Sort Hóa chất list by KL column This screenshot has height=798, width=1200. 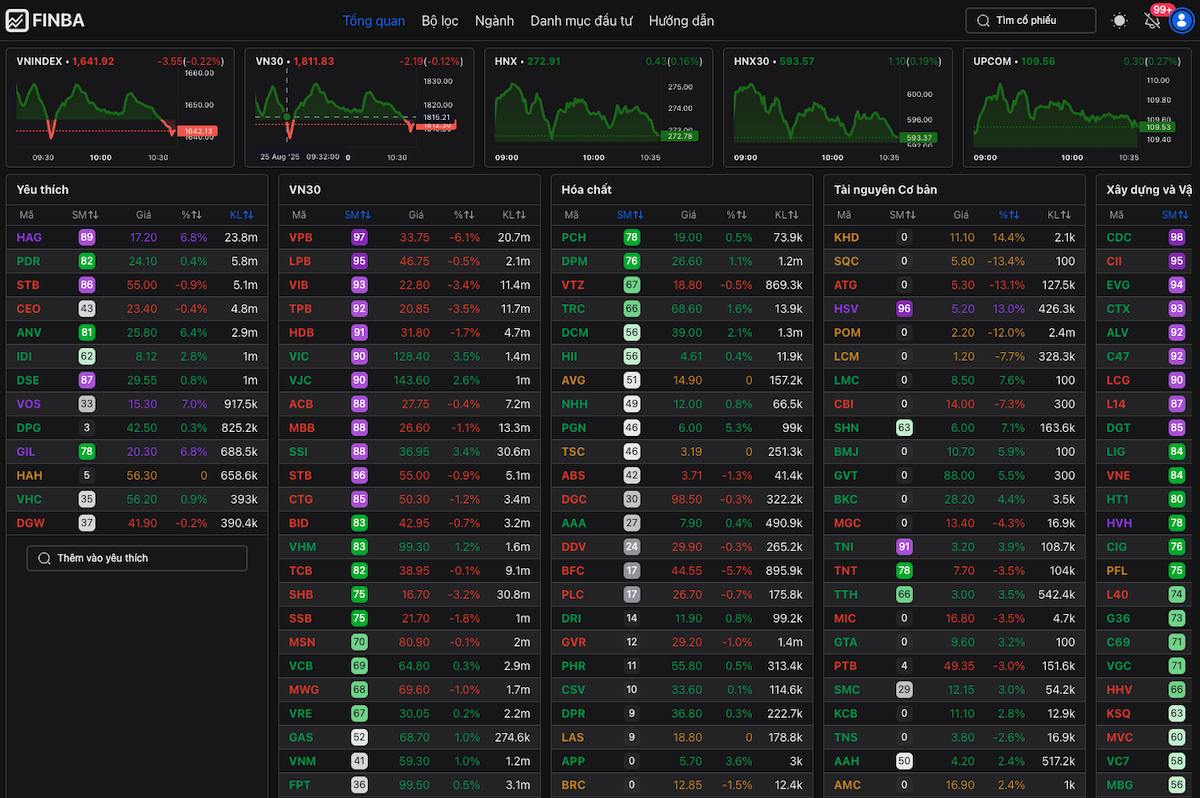click(786, 215)
